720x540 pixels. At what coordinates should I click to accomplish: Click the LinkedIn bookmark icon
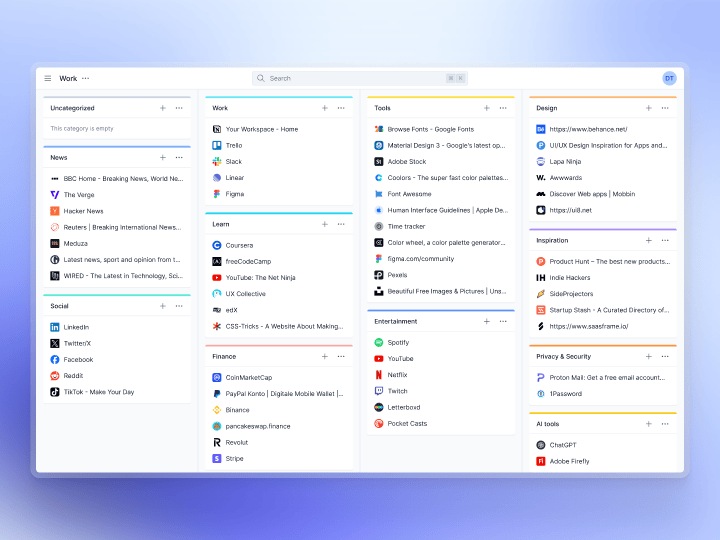coord(55,327)
